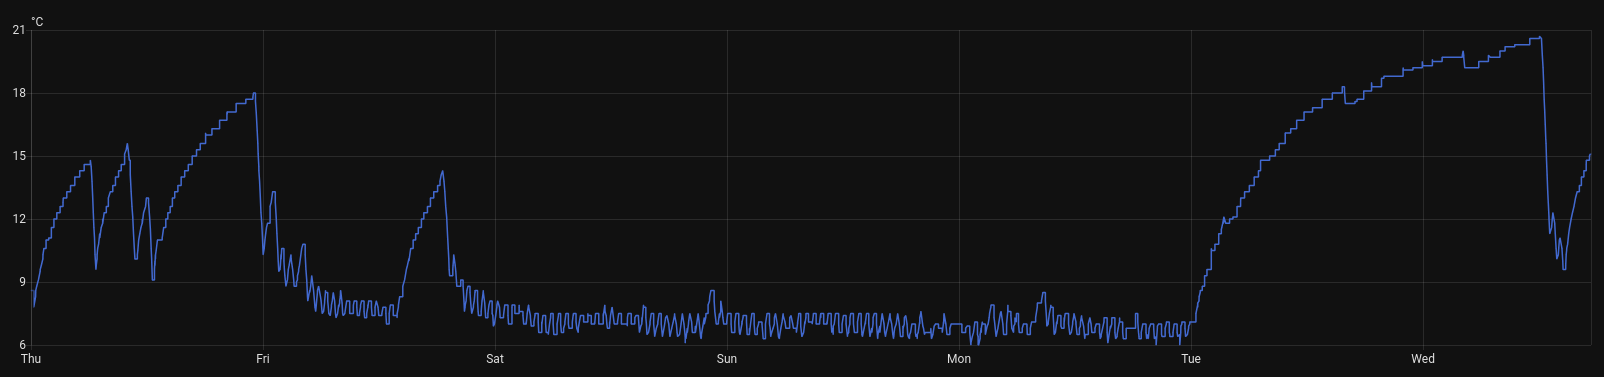The image size is (1604, 377).
Task: Select the small spike just before Sun
Action: [x=712, y=291]
